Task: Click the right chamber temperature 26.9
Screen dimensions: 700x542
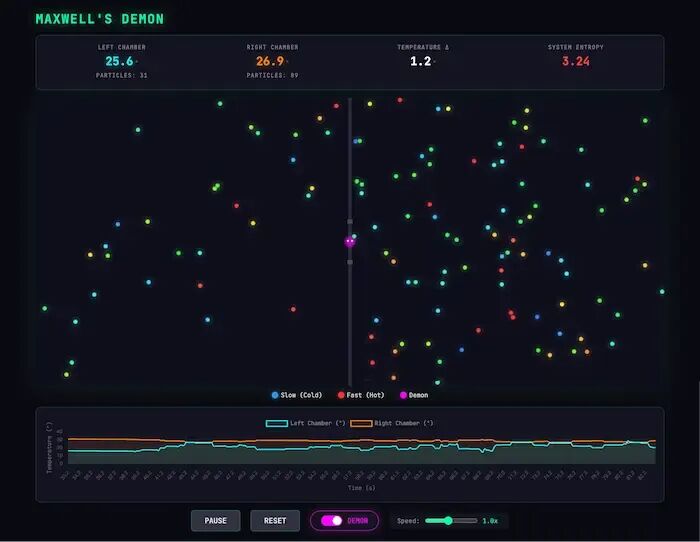Action: 270,61
